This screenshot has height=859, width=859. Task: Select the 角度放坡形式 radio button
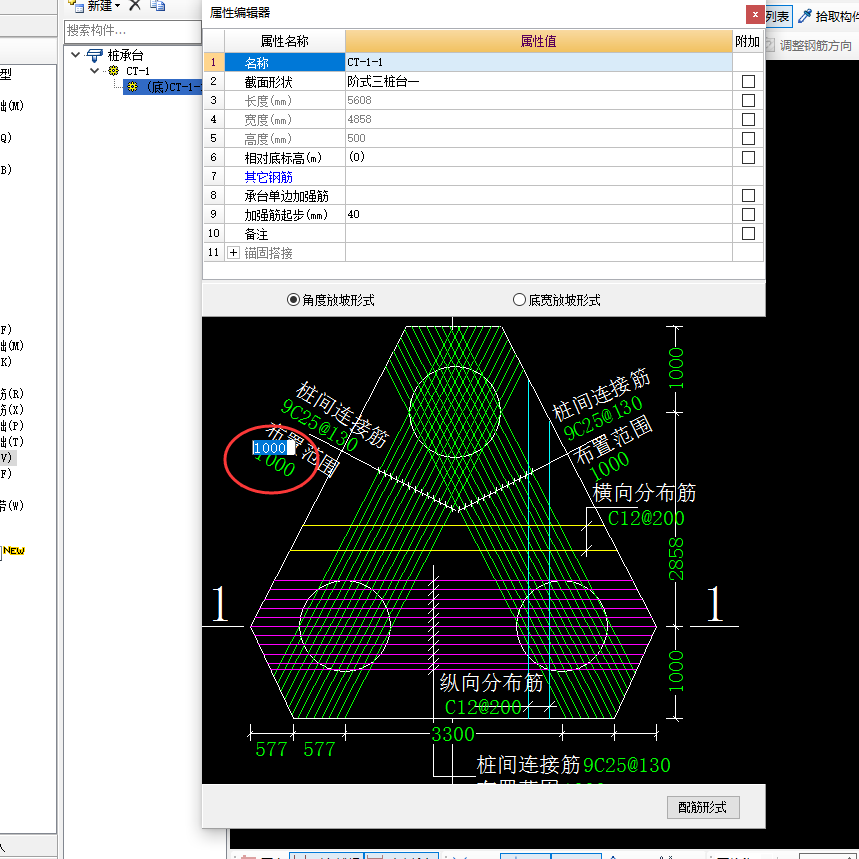coord(293,300)
